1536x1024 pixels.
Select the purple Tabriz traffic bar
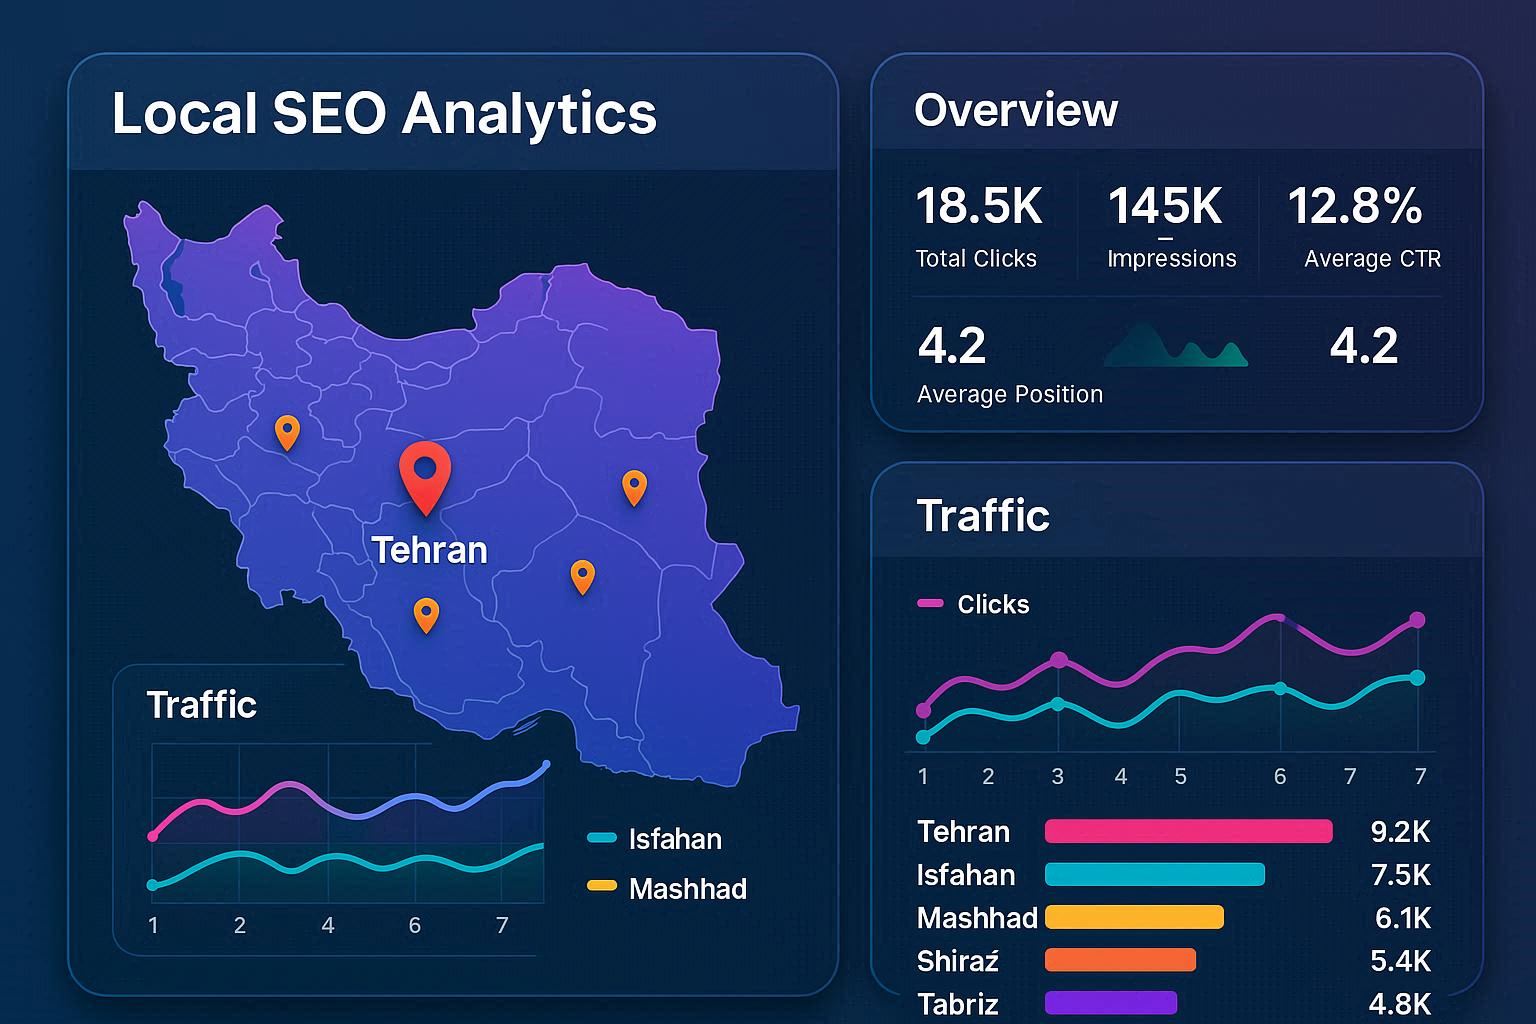click(1110, 1003)
